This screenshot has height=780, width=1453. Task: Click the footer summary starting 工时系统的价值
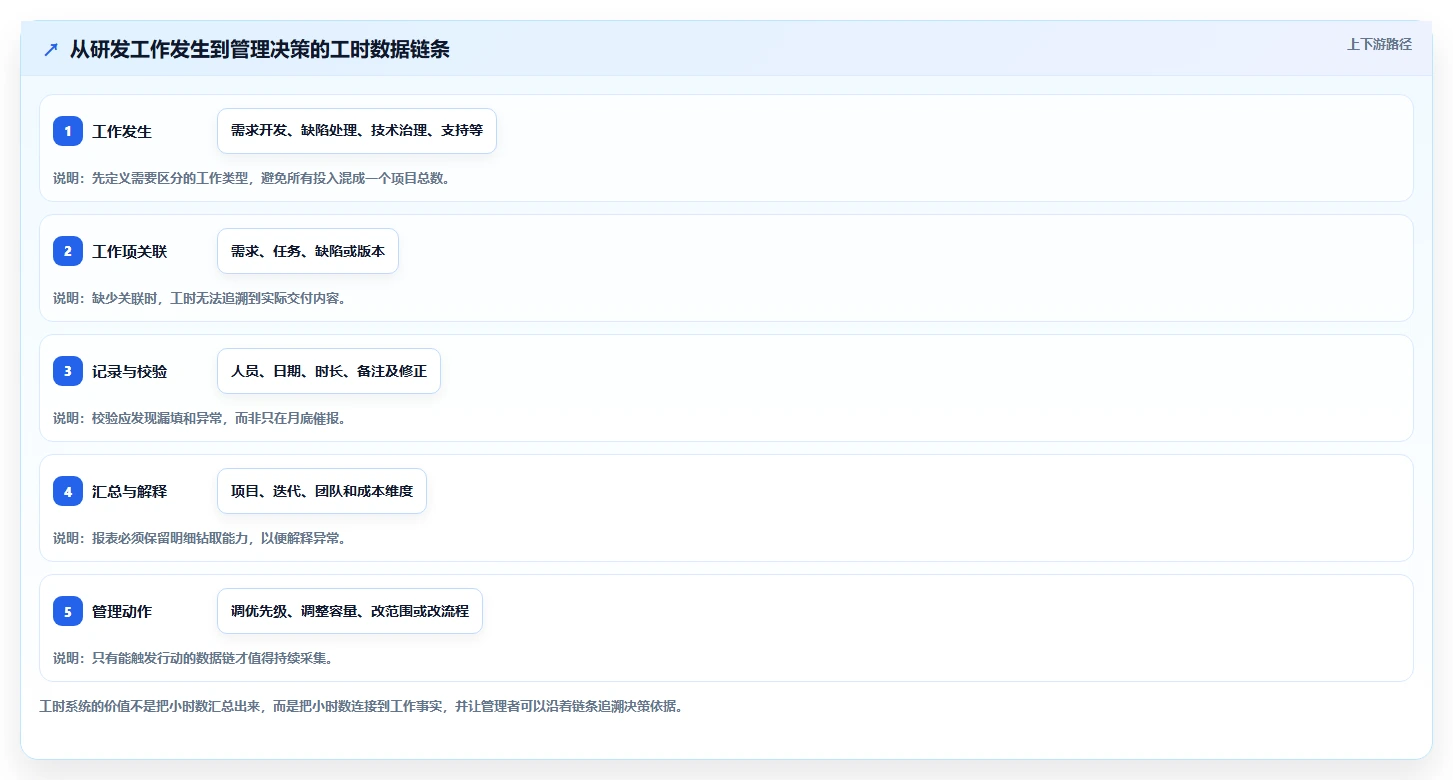point(361,706)
